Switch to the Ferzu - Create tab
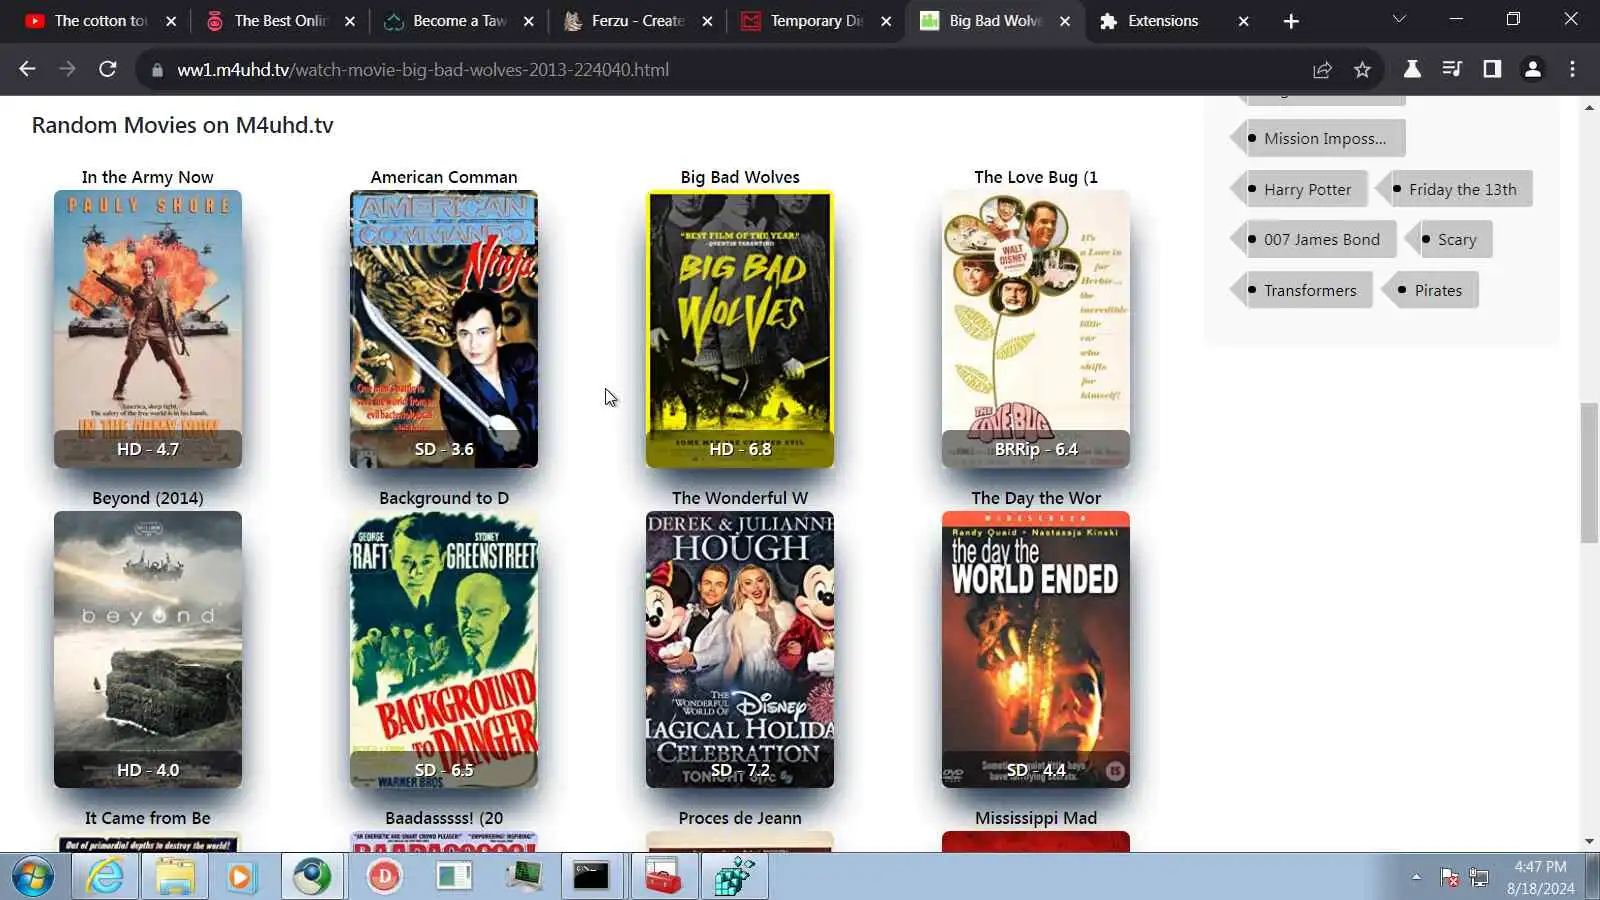The height and width of the screenshot is (900, 1600). pos(638,21)
